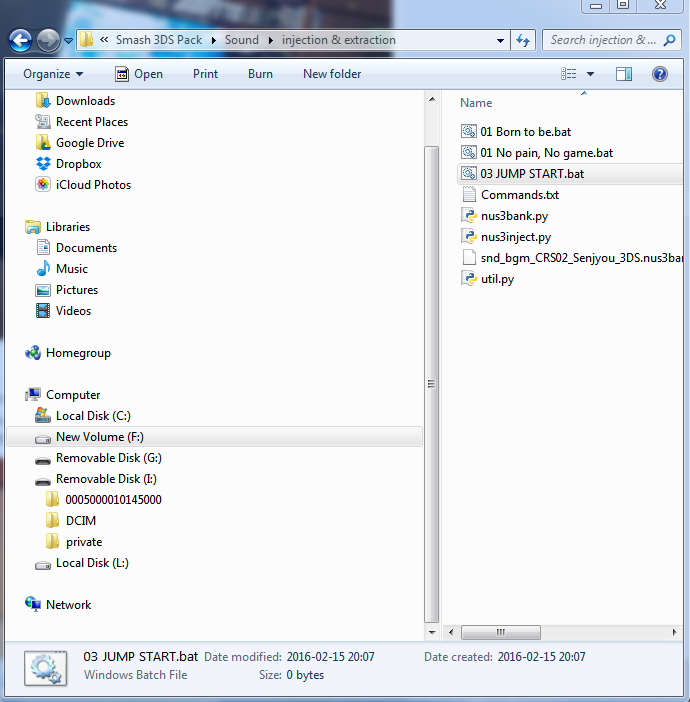The width and height of the screenshot is (690, 702).
Task: Select nus3bank.py file
Action: pos(505,216)
